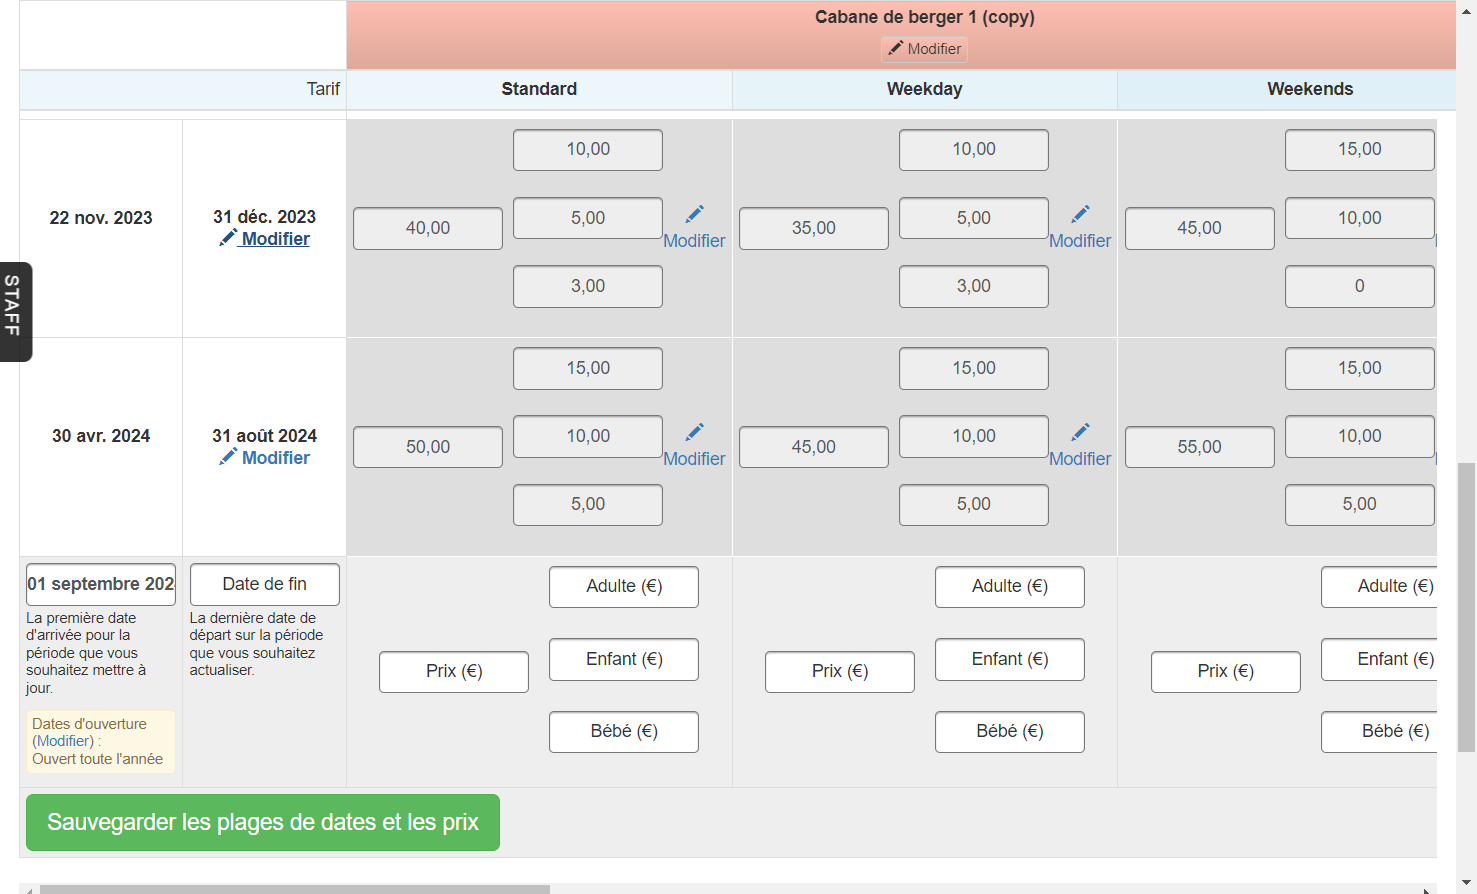Image resolution: width=1477 pixels, height=894 pixels.
Task: Click Standard 5,00 value in 30 avr. 2024 row
Action: click(x=588, y=505)
